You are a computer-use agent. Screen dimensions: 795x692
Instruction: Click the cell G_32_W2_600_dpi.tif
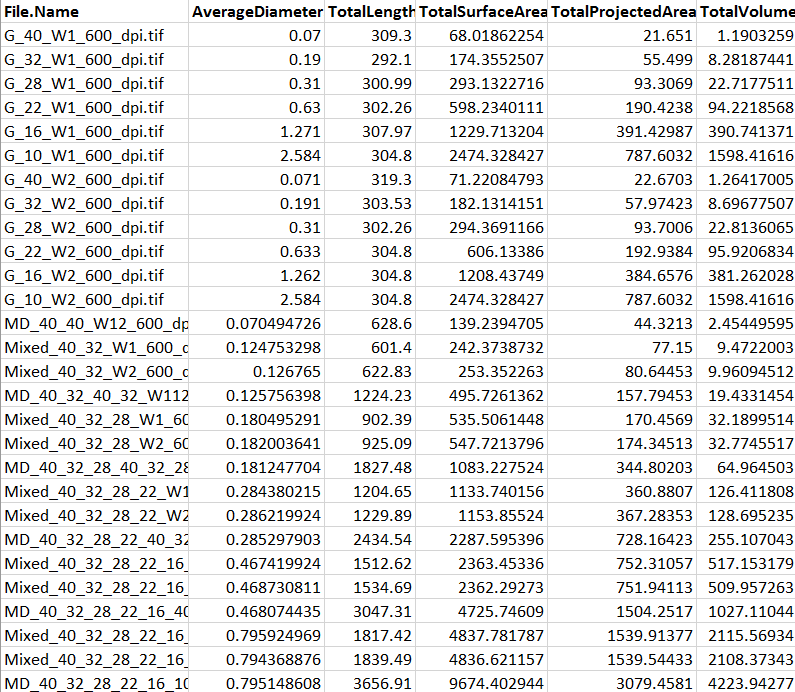[94, 203]
